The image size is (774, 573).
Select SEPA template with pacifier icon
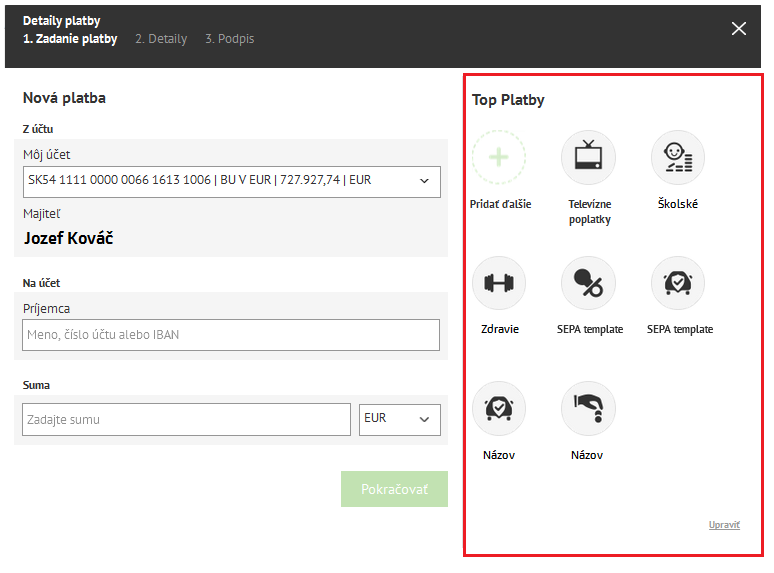[588, 283]
